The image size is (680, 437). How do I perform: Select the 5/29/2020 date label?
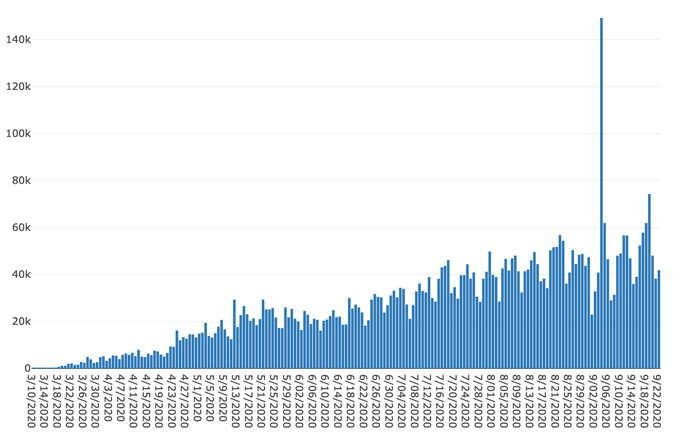click(287, 400)
